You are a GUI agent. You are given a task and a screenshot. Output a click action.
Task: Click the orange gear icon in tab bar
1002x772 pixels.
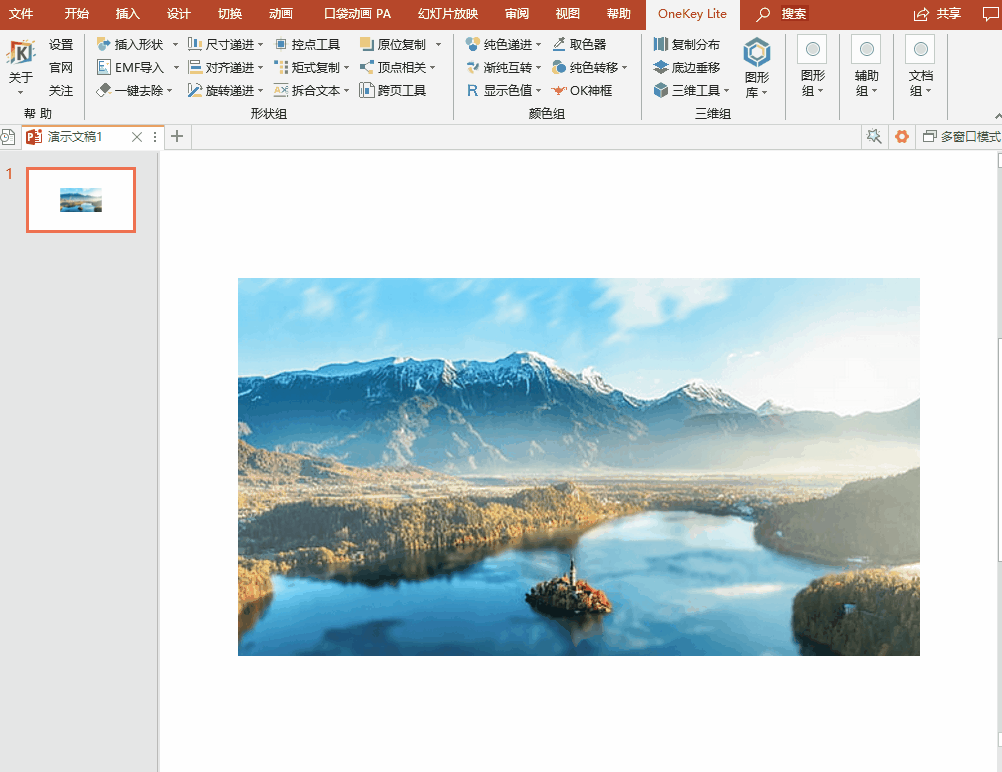tap(902, 136)
